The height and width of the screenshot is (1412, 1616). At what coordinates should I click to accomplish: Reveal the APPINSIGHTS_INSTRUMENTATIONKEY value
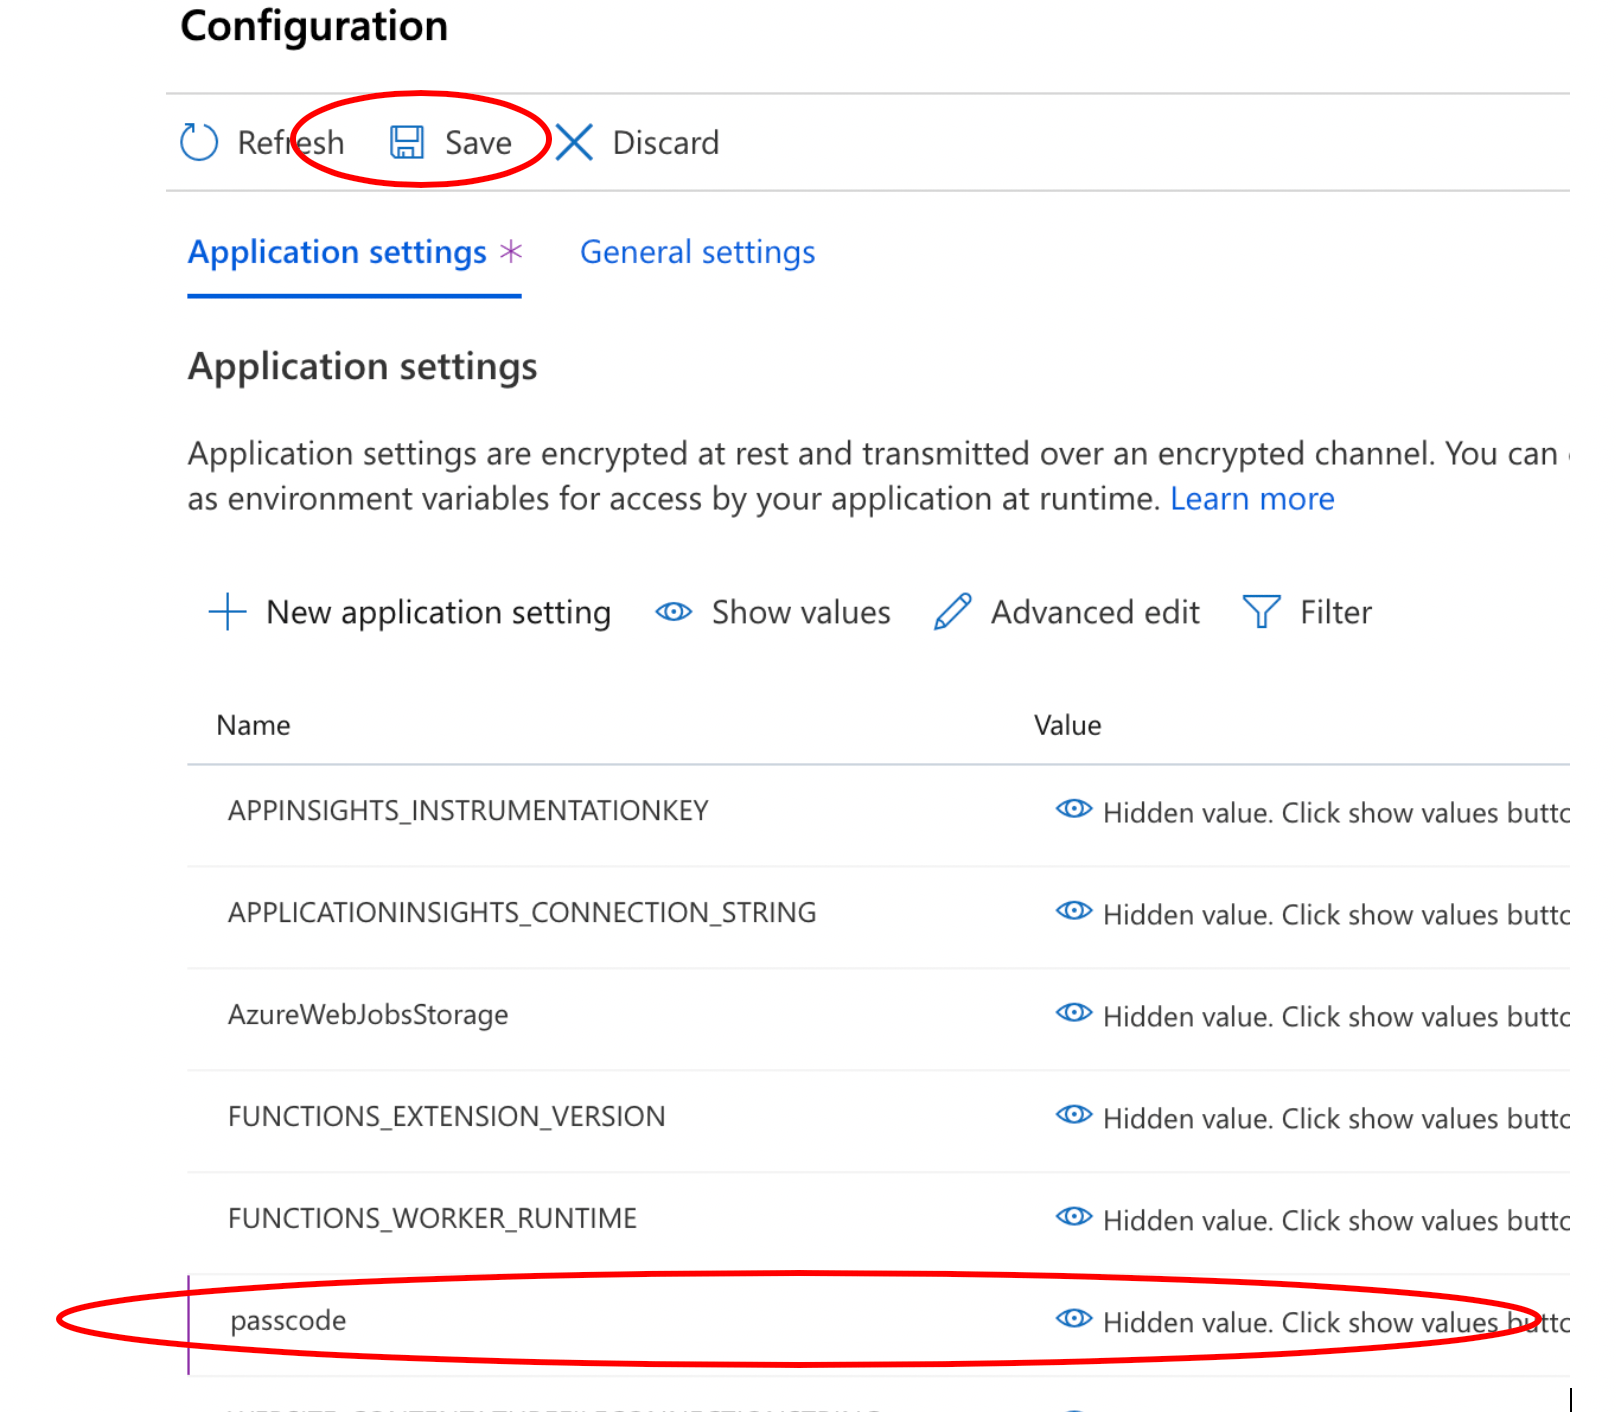[x=1073, y=810]
